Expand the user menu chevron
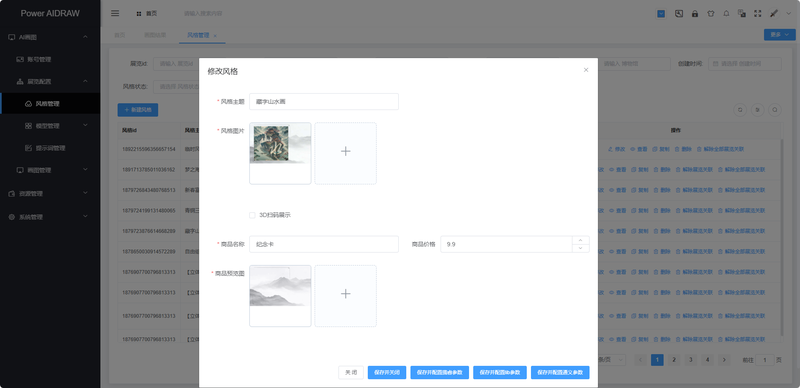 point(788,14)
